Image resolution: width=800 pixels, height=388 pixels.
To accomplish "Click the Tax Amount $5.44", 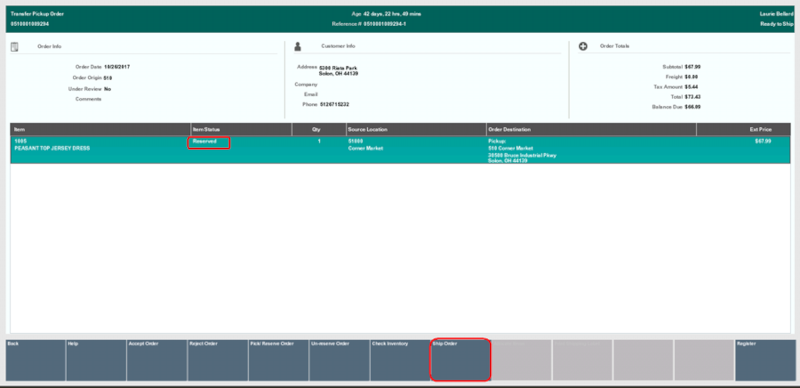I will tap(692, 87).
